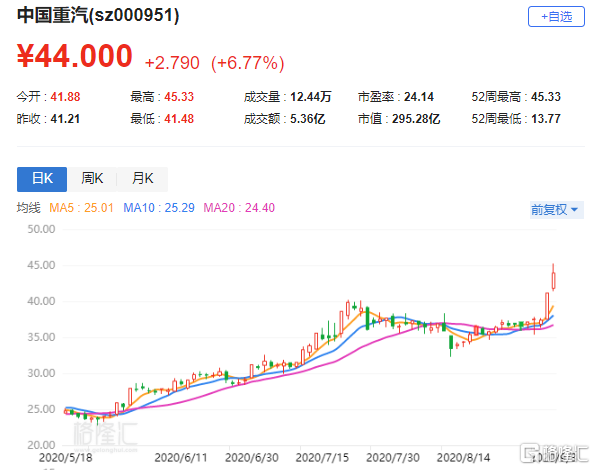
Task: Click the 成交额 value 5.36亿
Action: (x=308, y=119)
